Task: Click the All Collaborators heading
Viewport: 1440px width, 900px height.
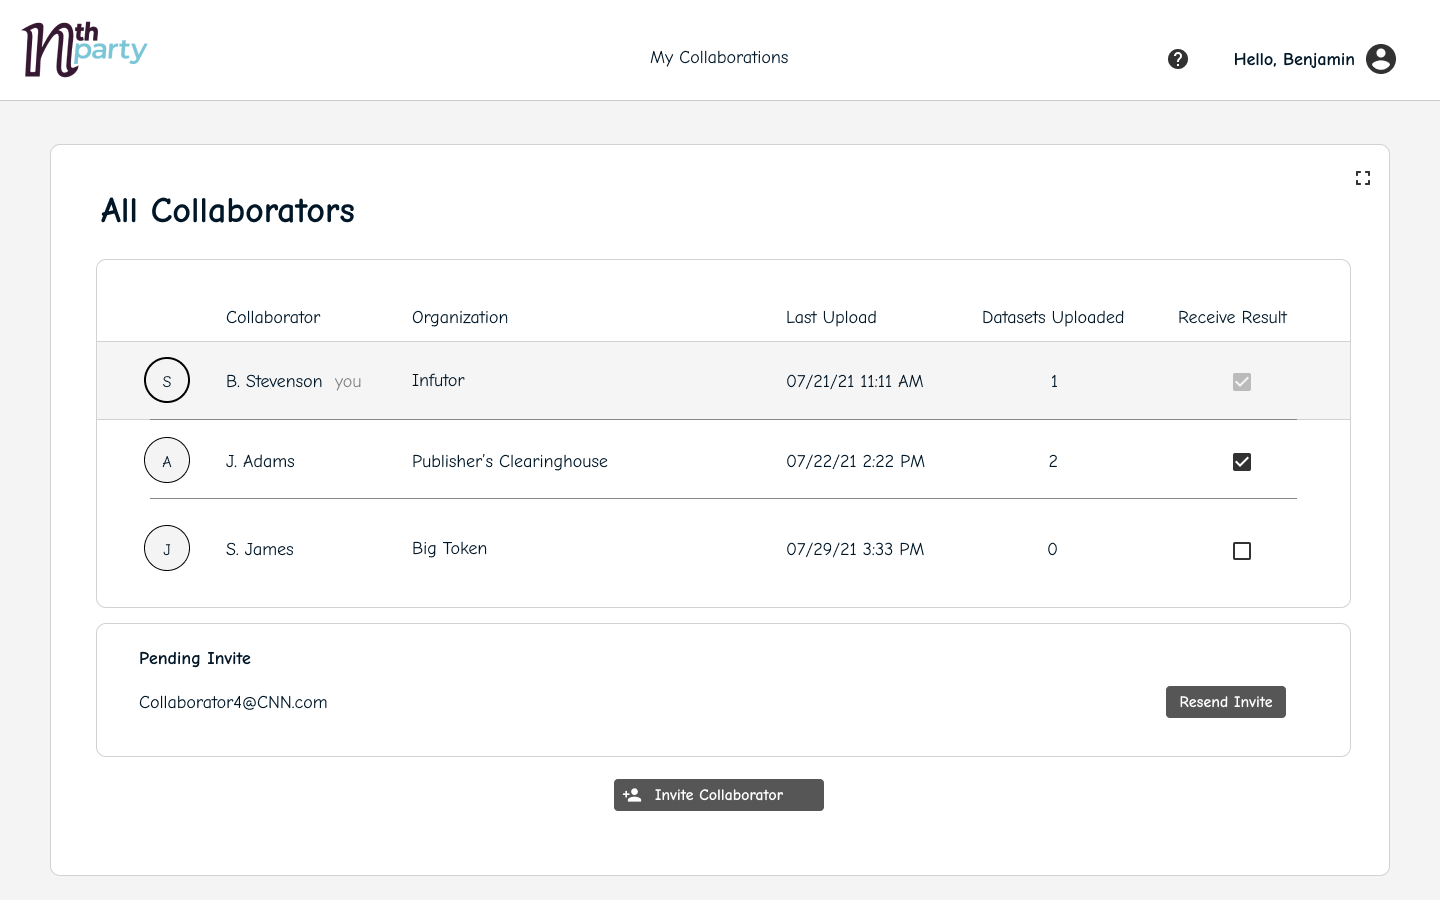Action: coord(228,211)
